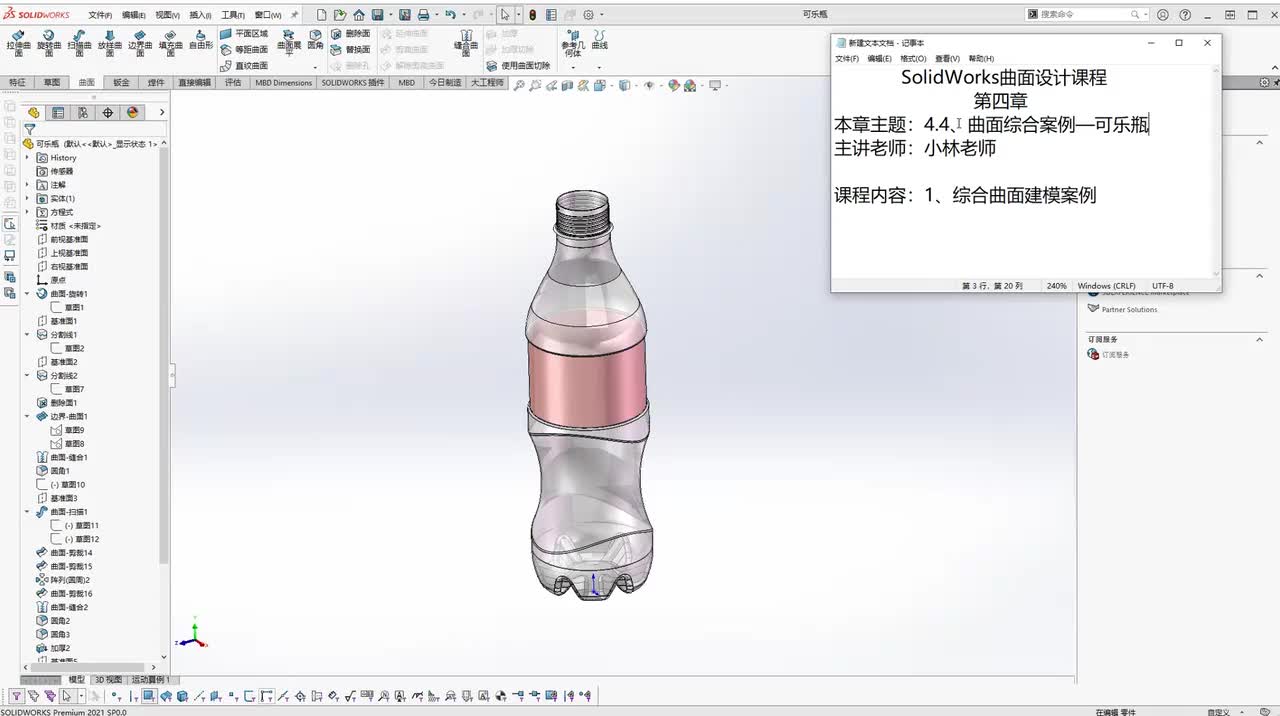
Task: Select the 边界曲面 boundary surface tool
Action: tap(140, 41)
